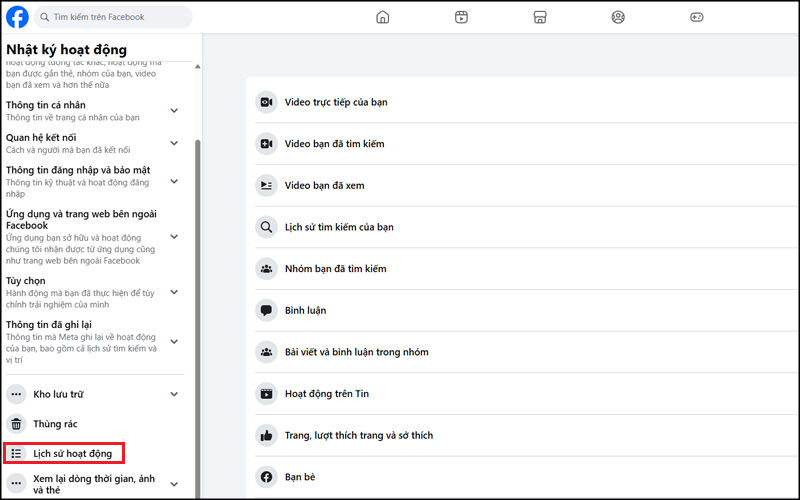Expand the Kho lưu trữ section

coord(174,395)
